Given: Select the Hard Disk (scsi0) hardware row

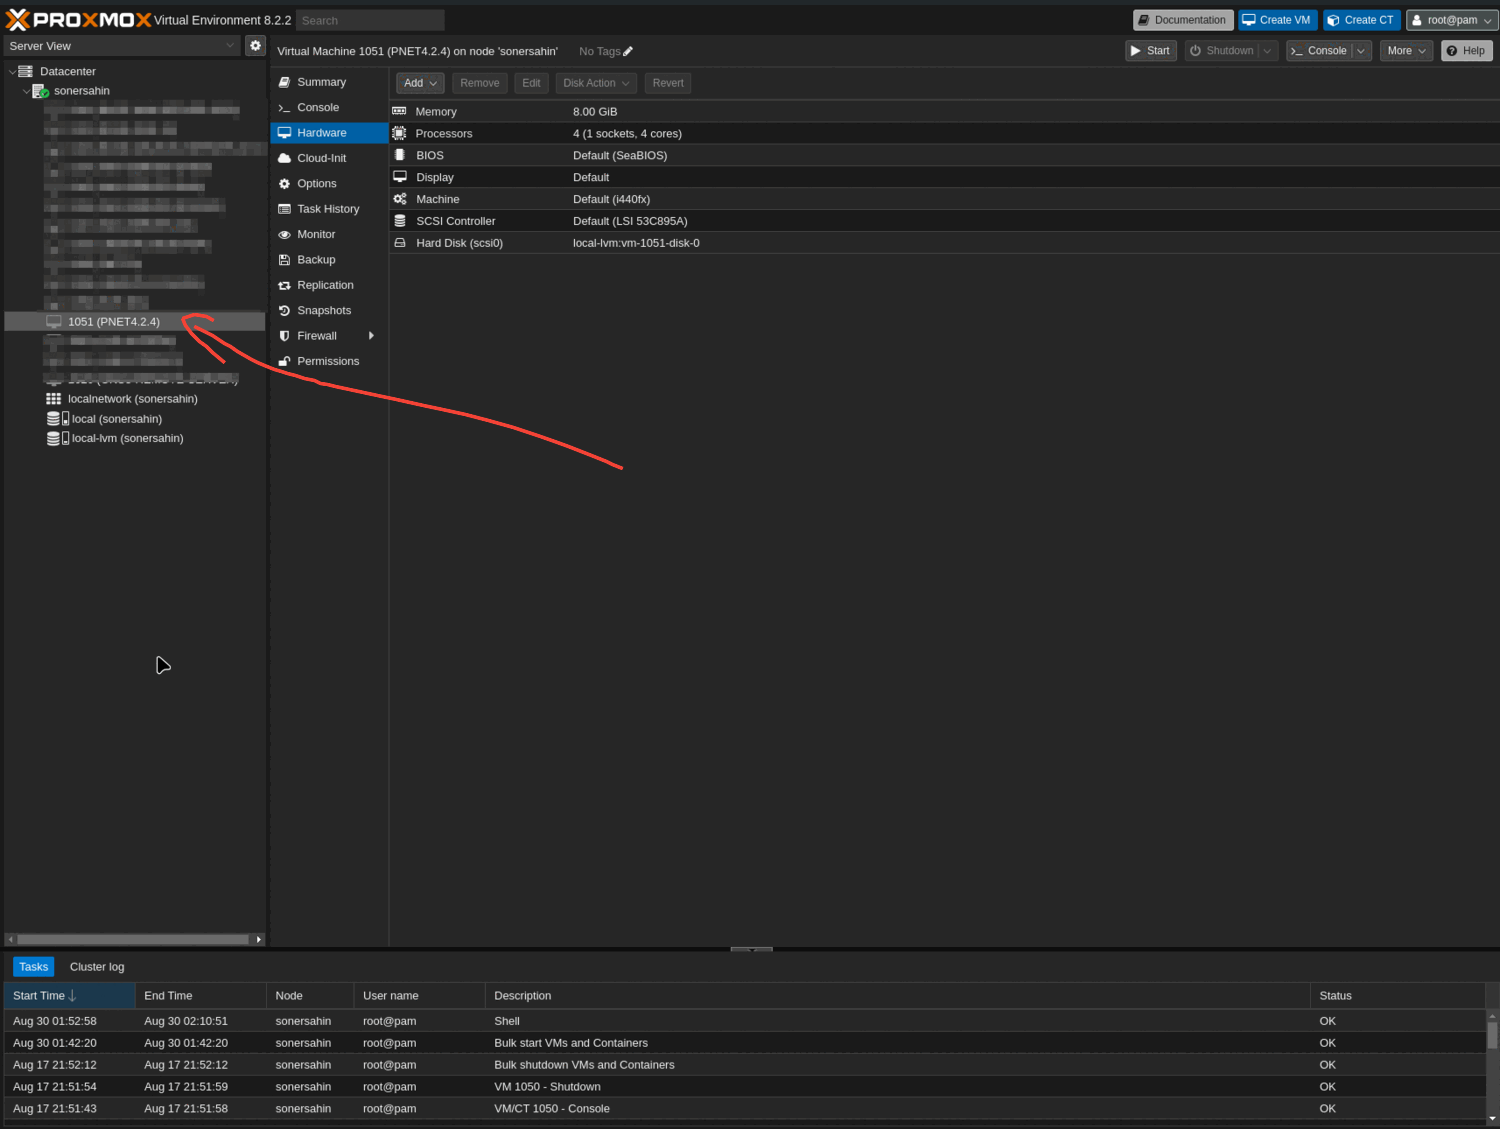Looking at the screenshot, I should click(x=459, y=243).
